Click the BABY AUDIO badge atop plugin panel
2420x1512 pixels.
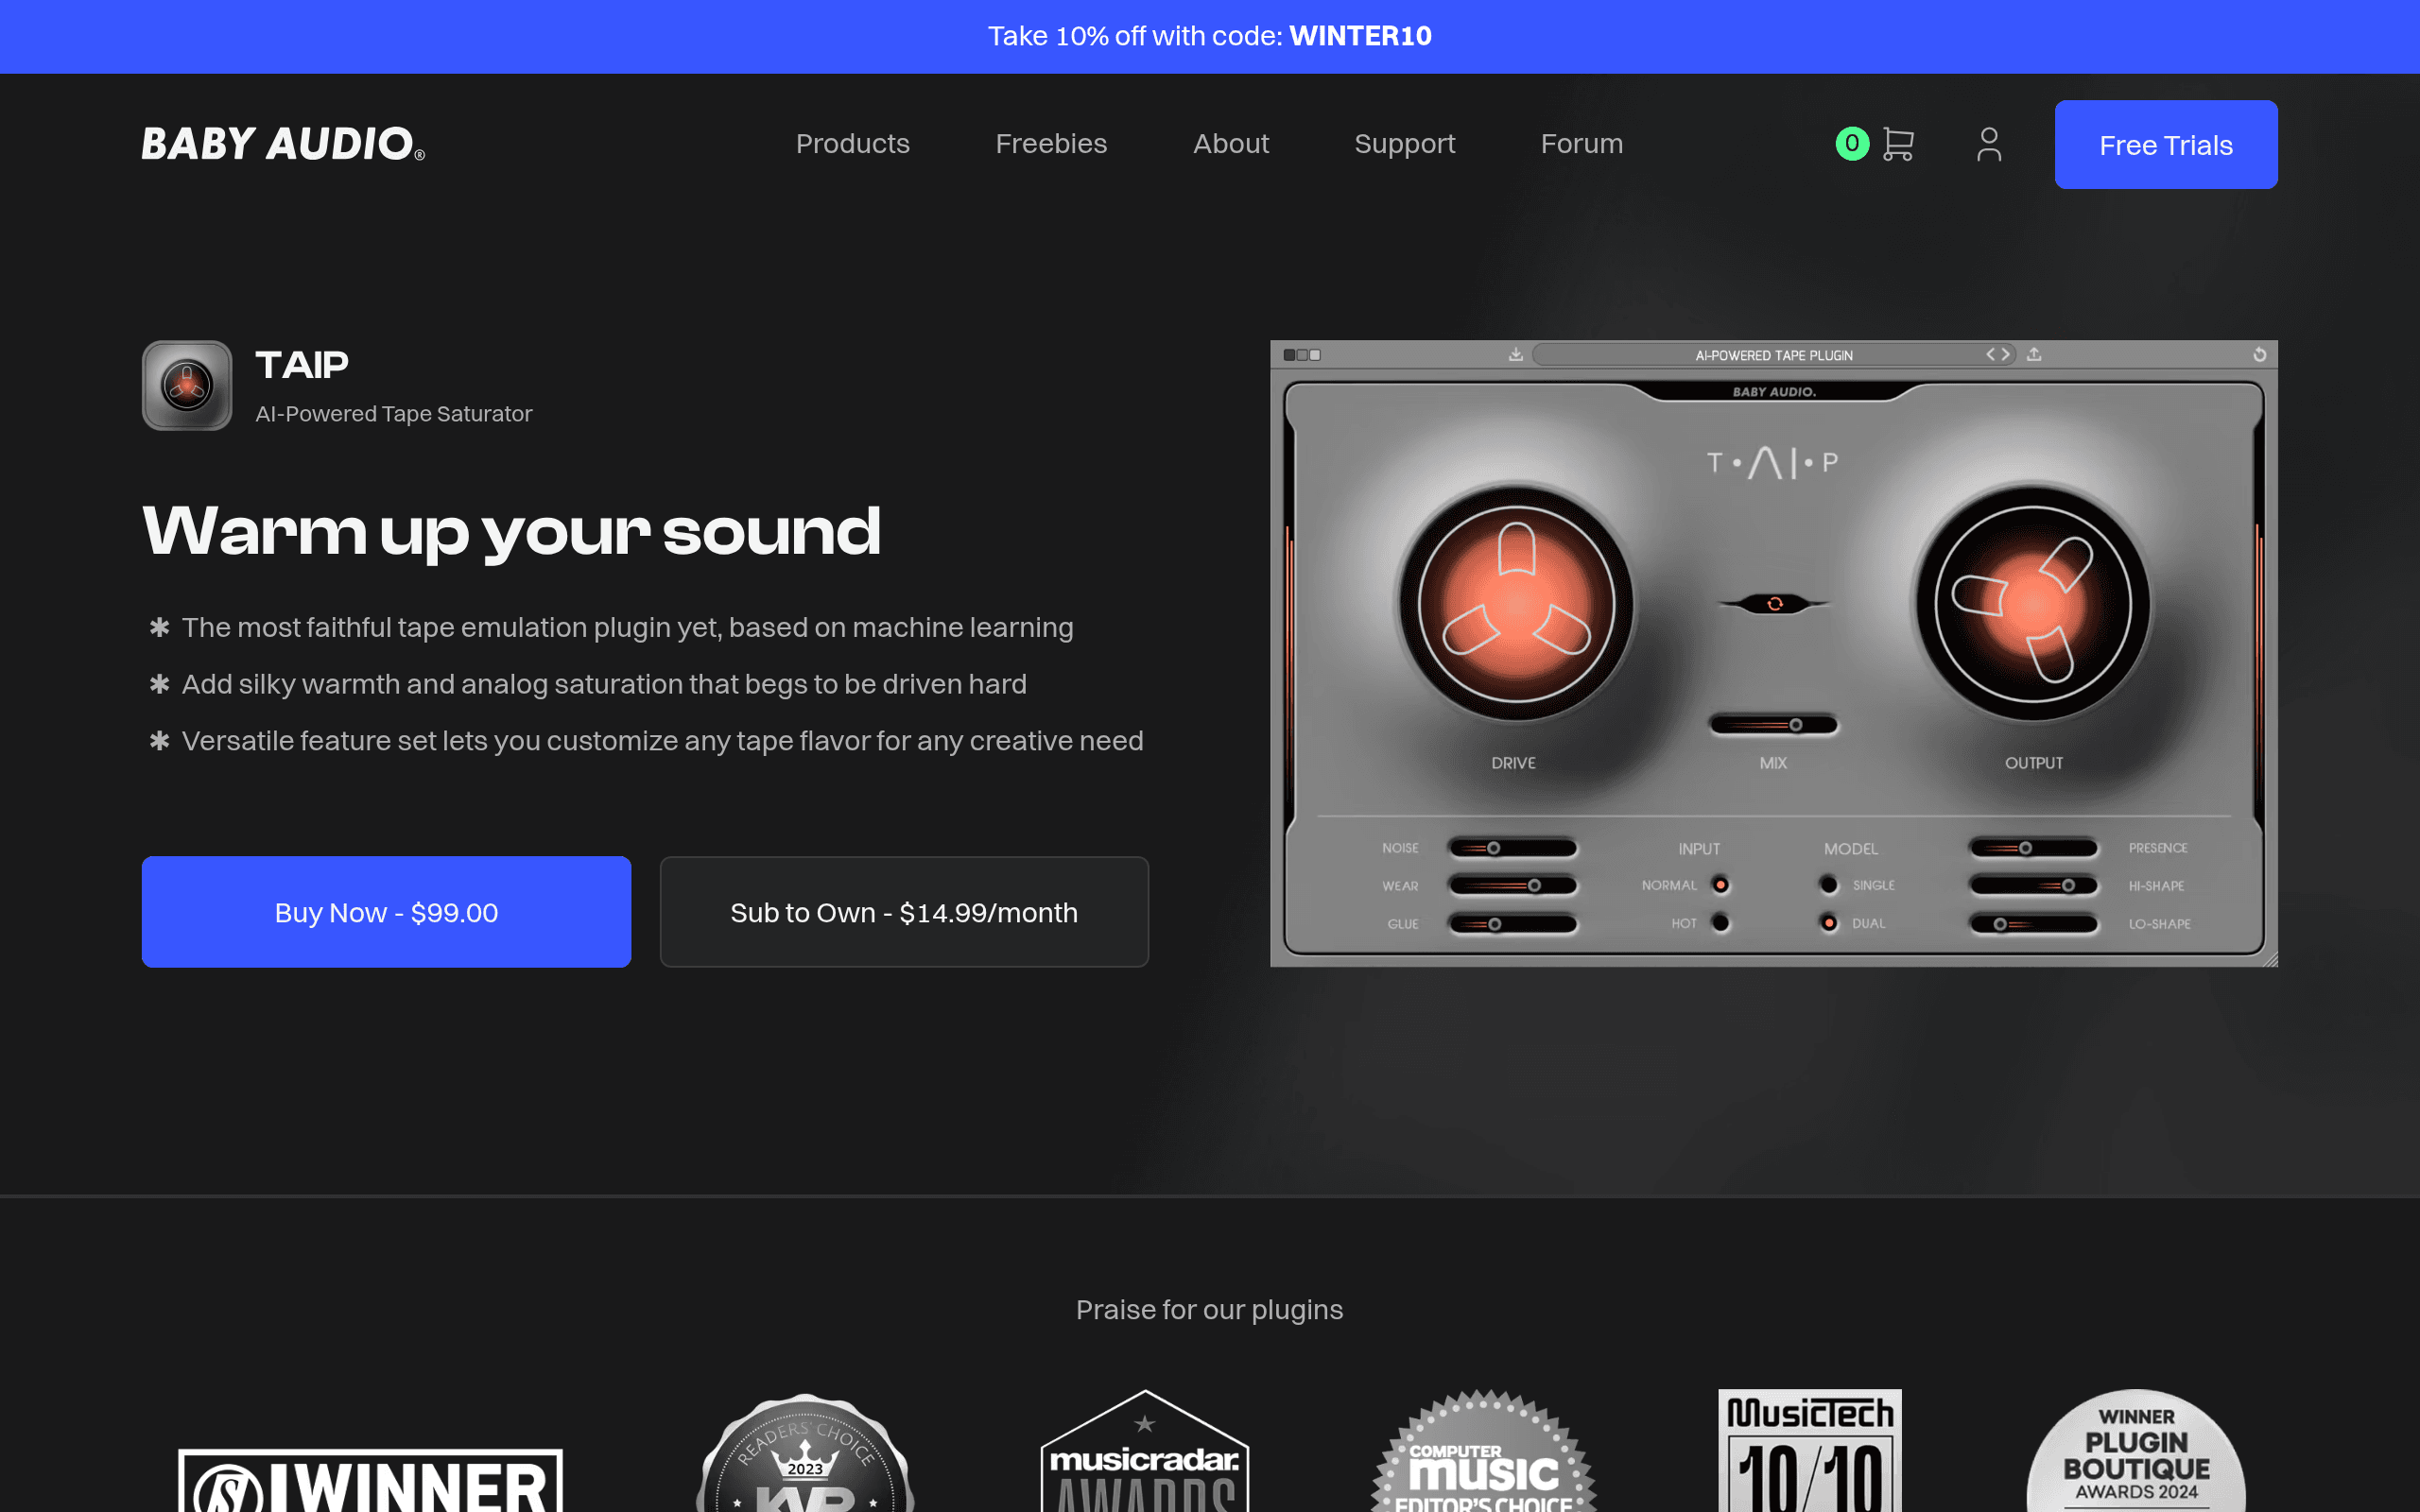coord(1774,392)
